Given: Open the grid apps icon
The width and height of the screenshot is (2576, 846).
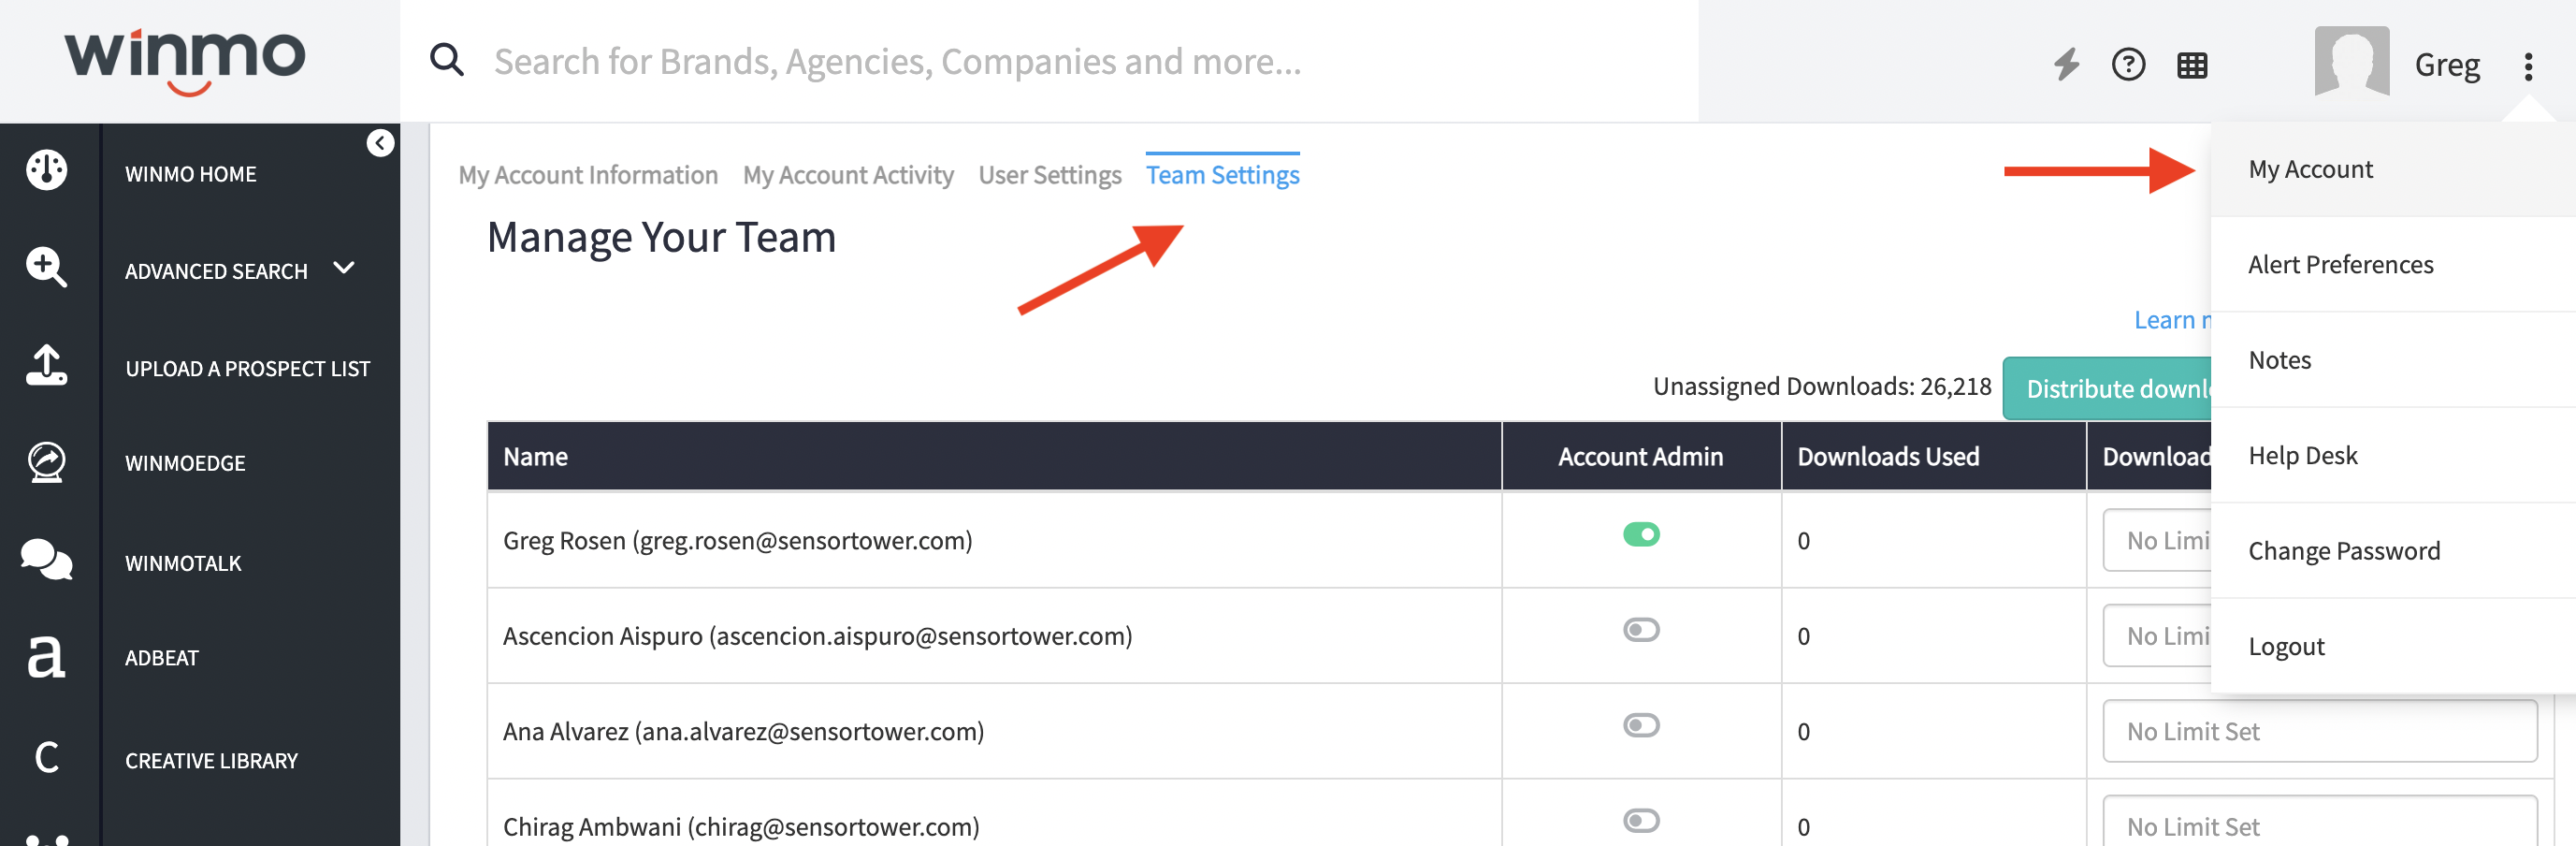Looking at the screenshot, I should pyautogui.click(x=2192, y=66).
